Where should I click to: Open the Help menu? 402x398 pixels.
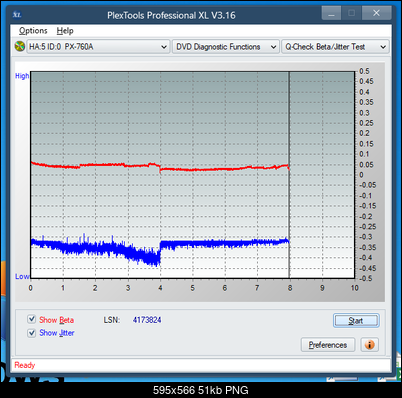click(65, 31)
